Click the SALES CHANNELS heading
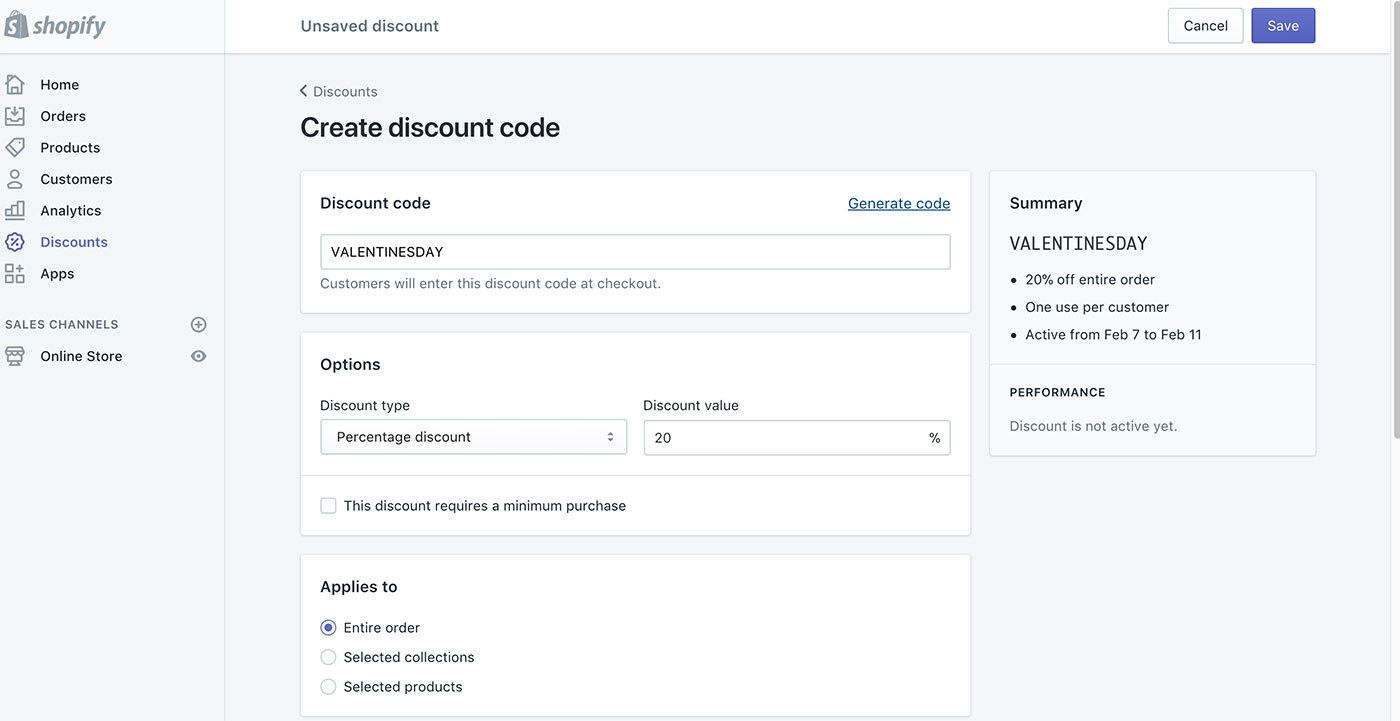The width and height of the screenshot is (1400, 721). (x=62, y=324)
